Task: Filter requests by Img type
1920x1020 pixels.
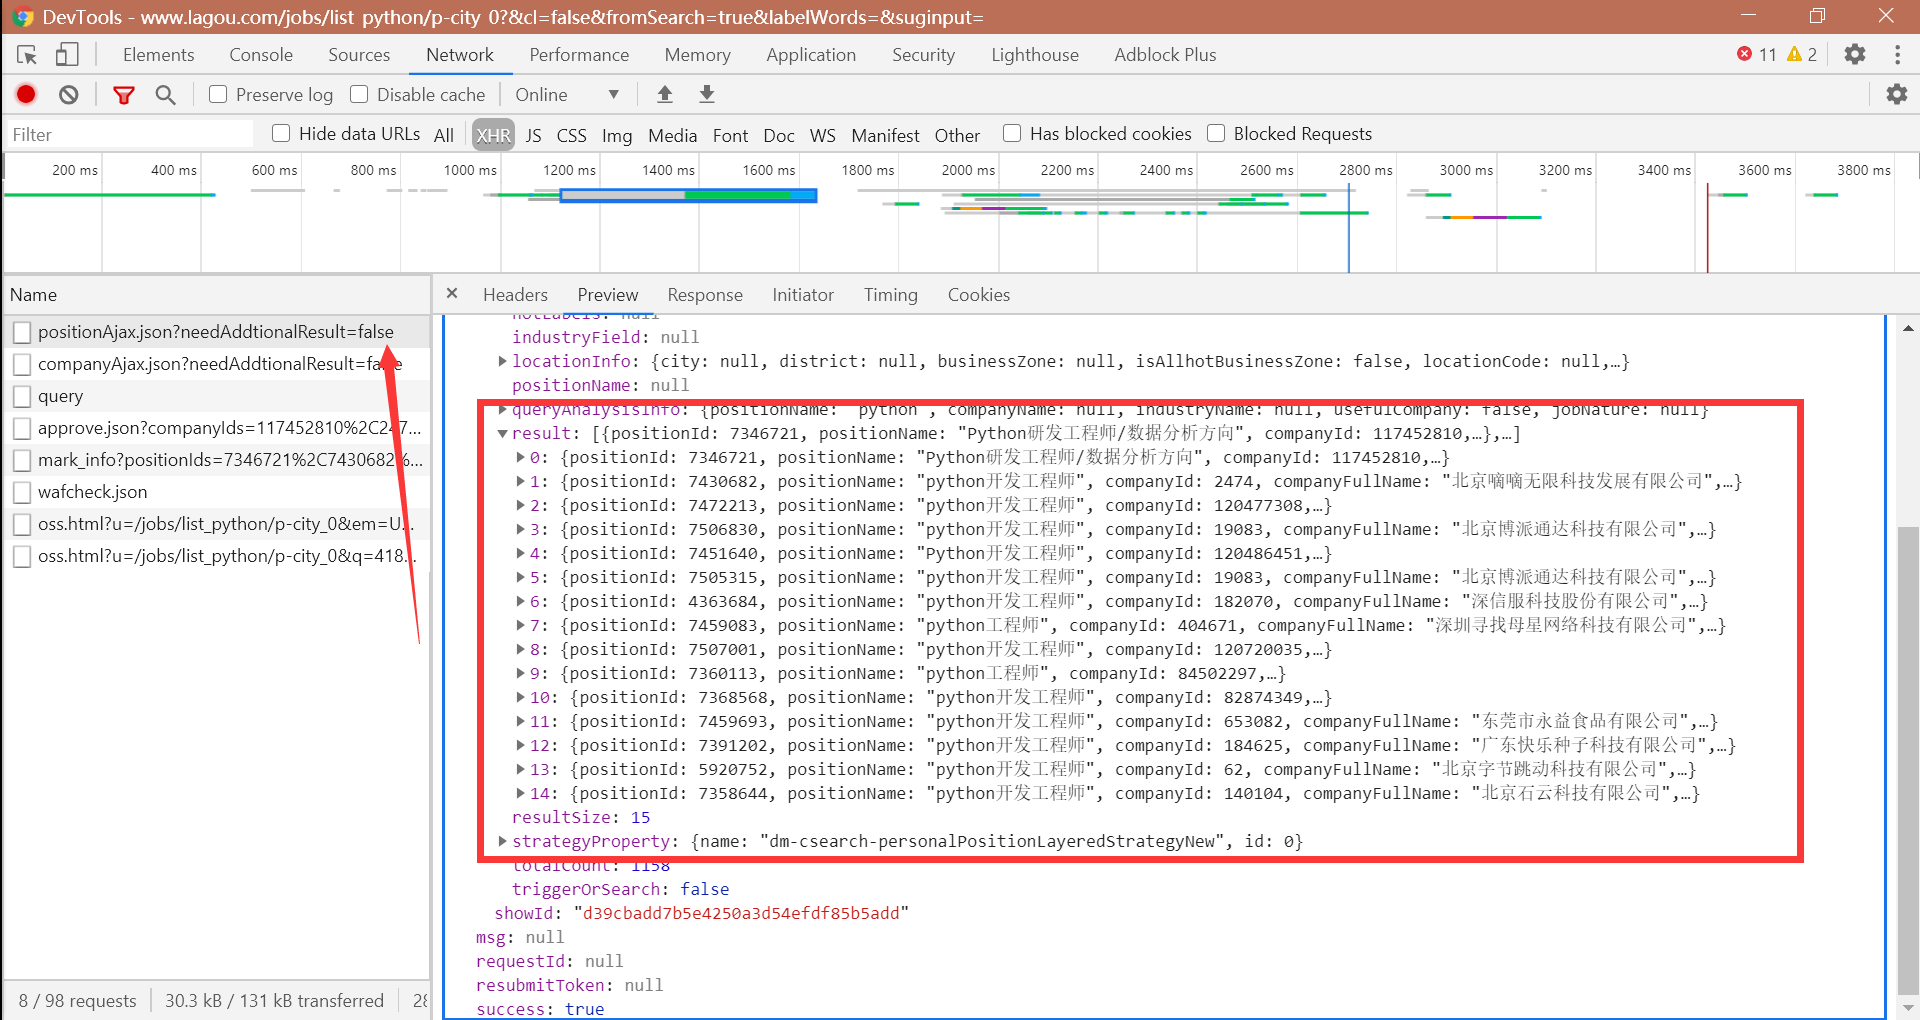Action: [617, 136]
